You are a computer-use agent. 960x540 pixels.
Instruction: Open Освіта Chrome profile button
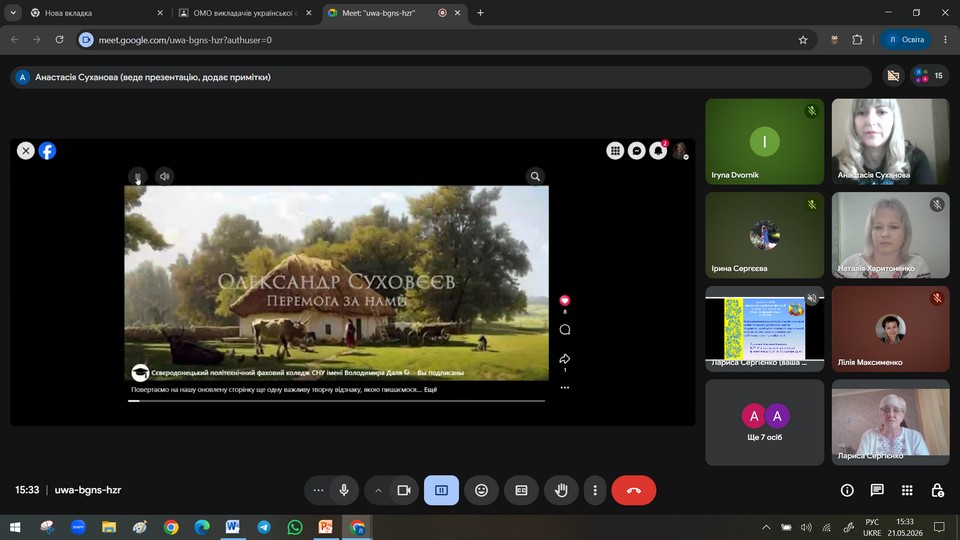906,40
